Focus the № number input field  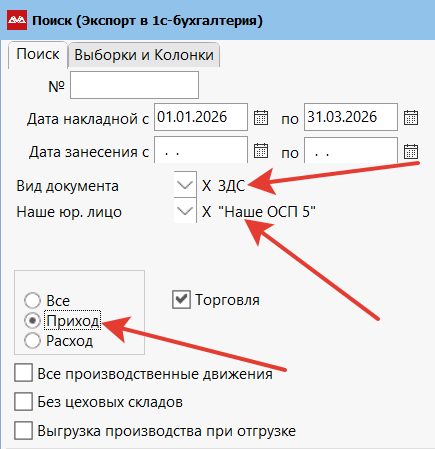(x=134, y=85)
